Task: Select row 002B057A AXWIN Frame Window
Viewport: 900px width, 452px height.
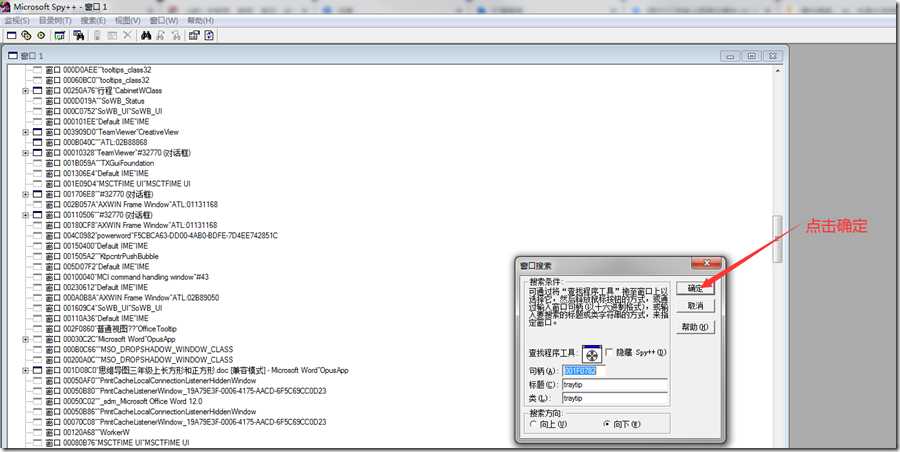Action: pyautogui.click(x=132, y=204)
